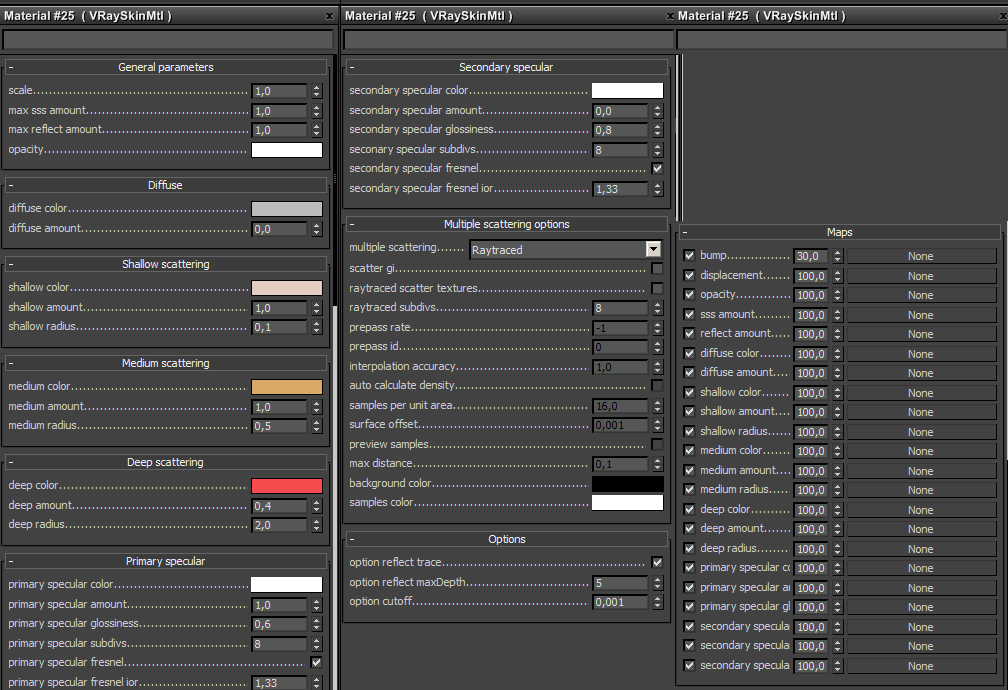This screenshot has width=1008, height=690.
Task: Collapse the Medium scattering rollout
Action: tap(166, 363)
